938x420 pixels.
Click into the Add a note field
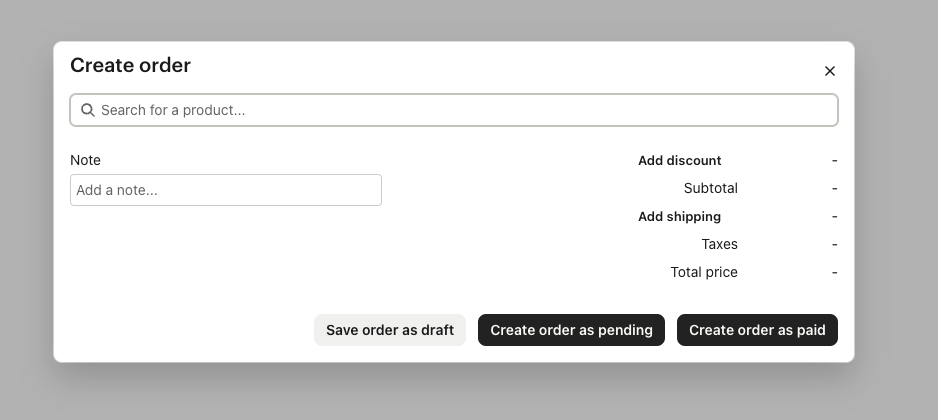[x=226, y=190]
